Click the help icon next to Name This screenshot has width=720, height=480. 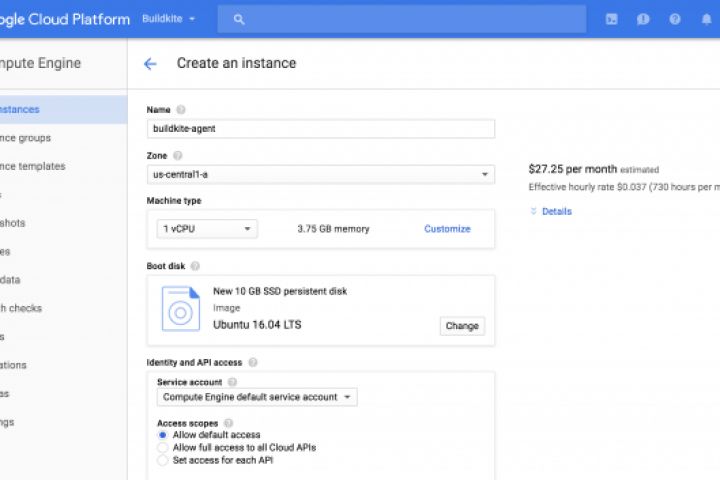point(181,109)
